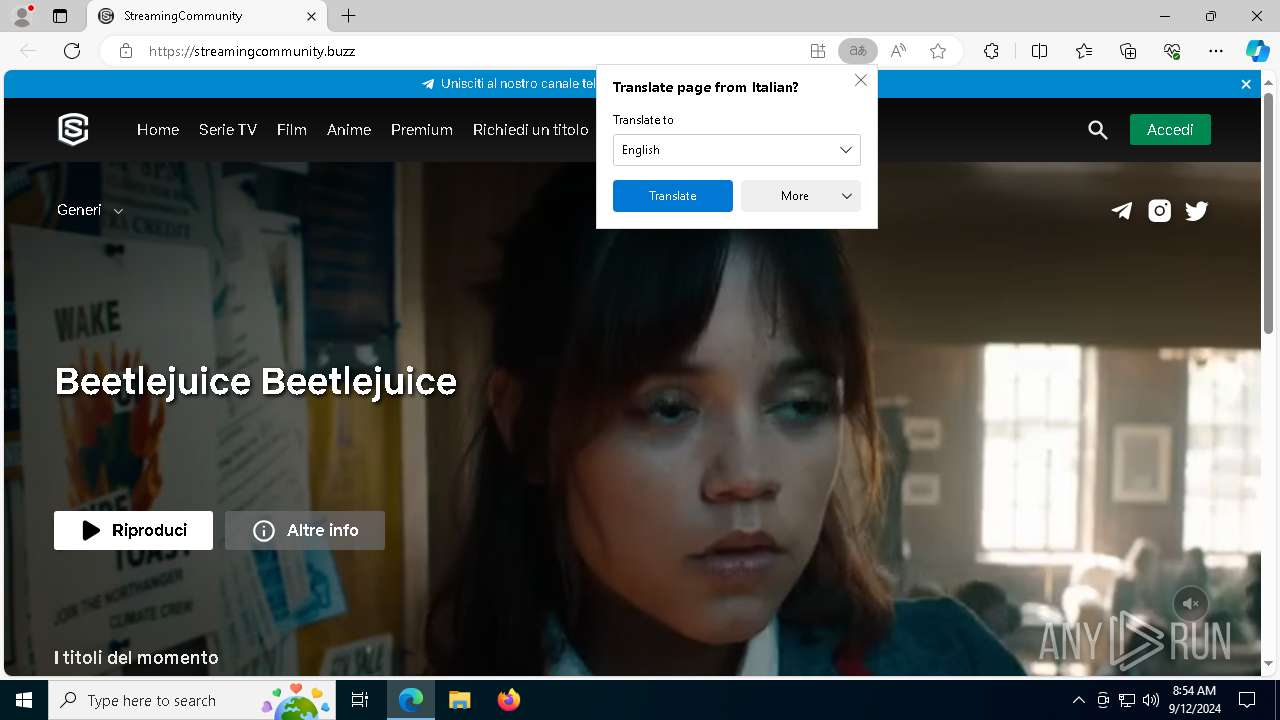Open the notification center icon
Image resolution: width=1280 pixels, height=720 pixels.
[1247, 700]
